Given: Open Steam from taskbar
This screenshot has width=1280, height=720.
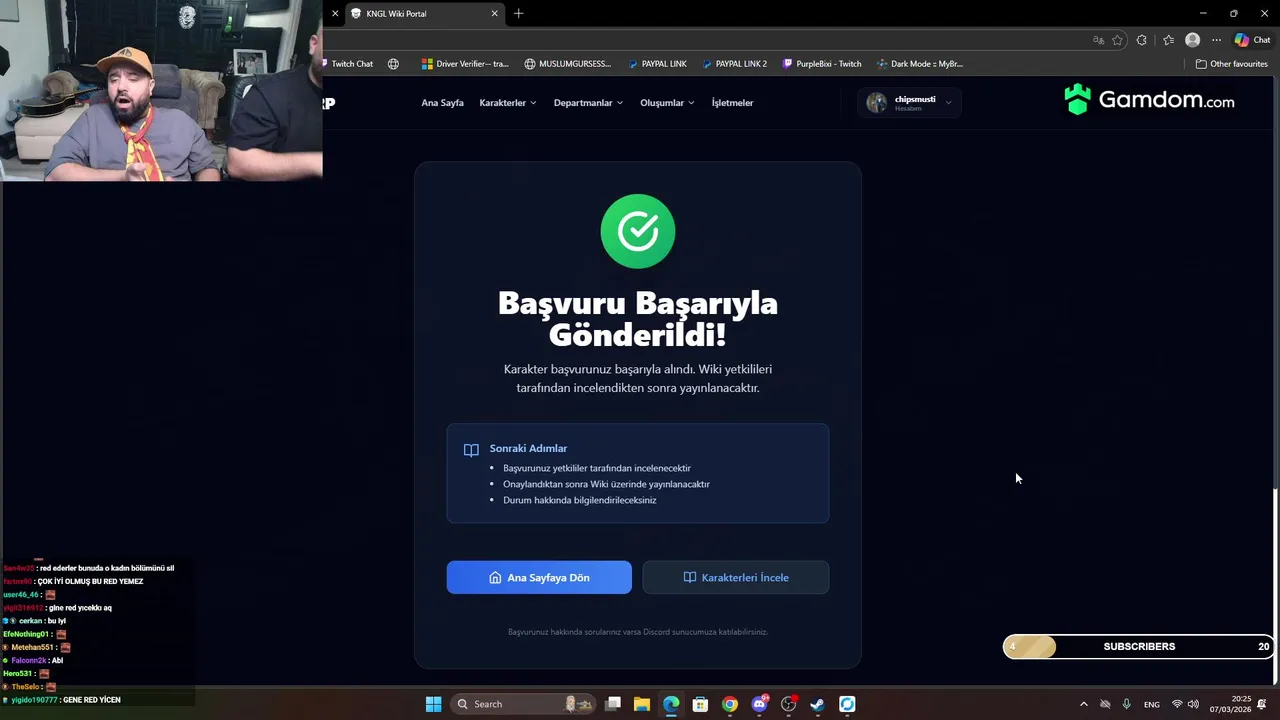Looking at the screenshot, I should point(817,704).
